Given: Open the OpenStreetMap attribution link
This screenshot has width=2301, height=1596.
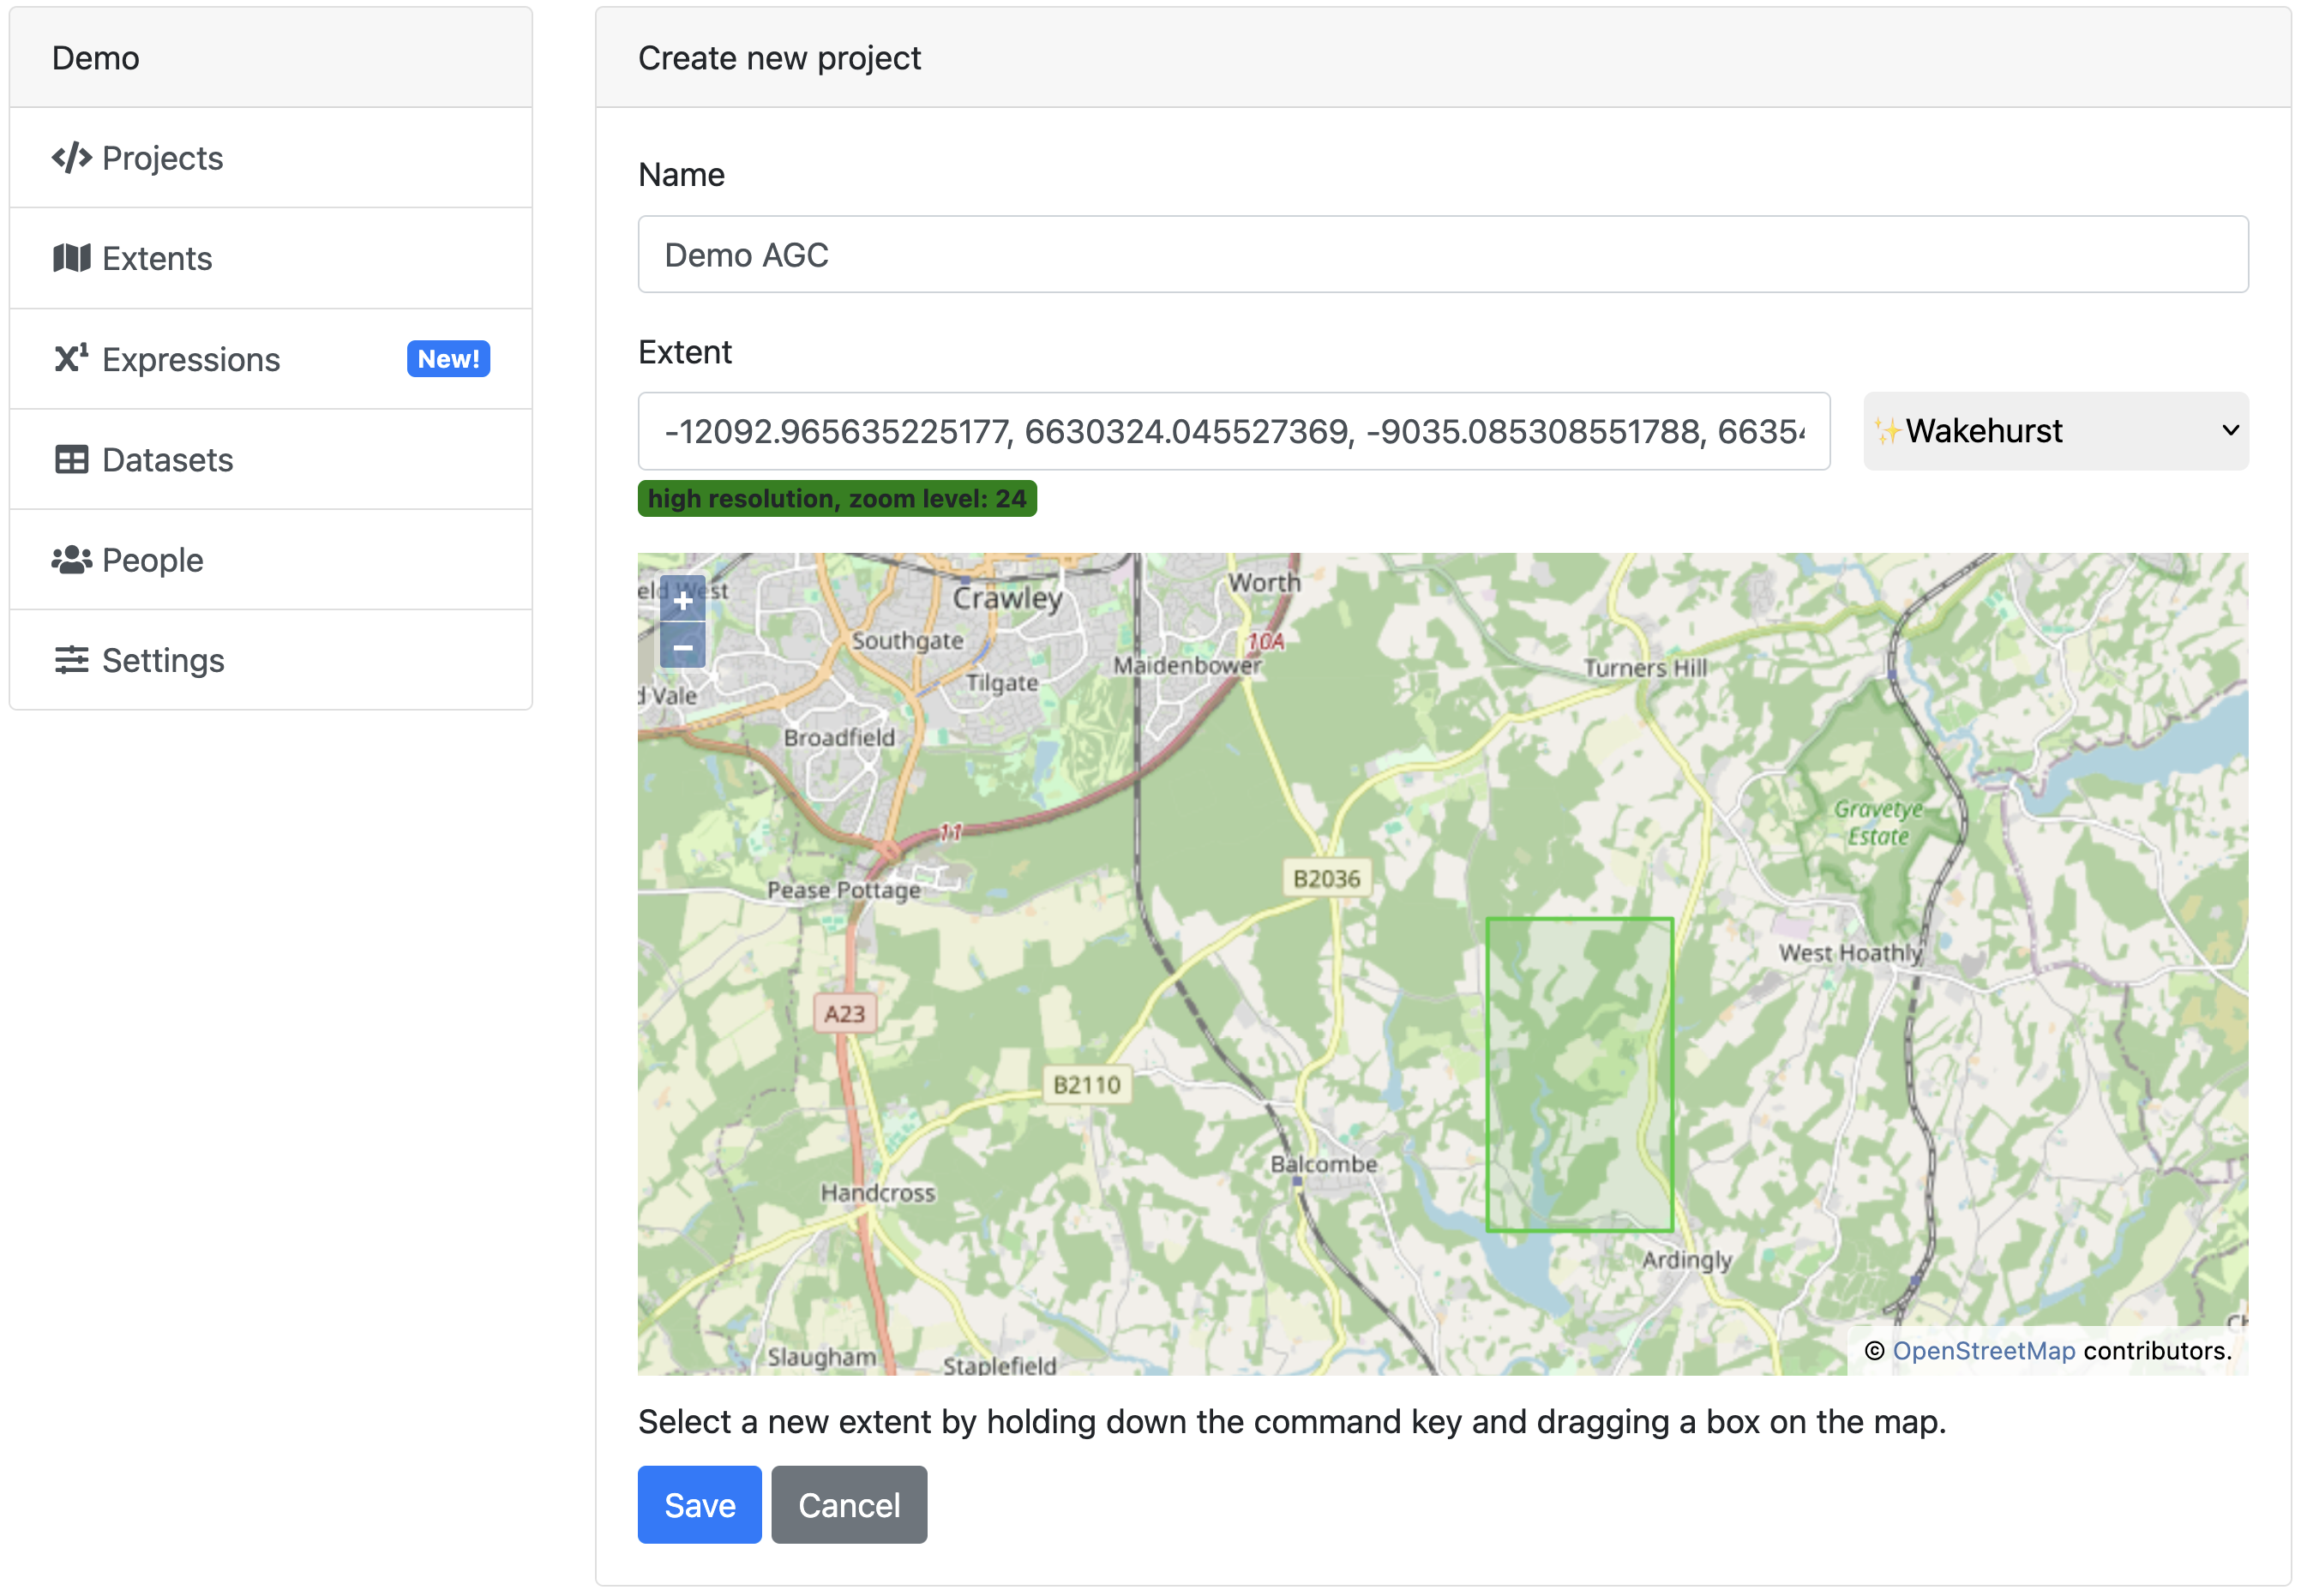Looking at the screenshot, I should (x=1983, y=1351).
